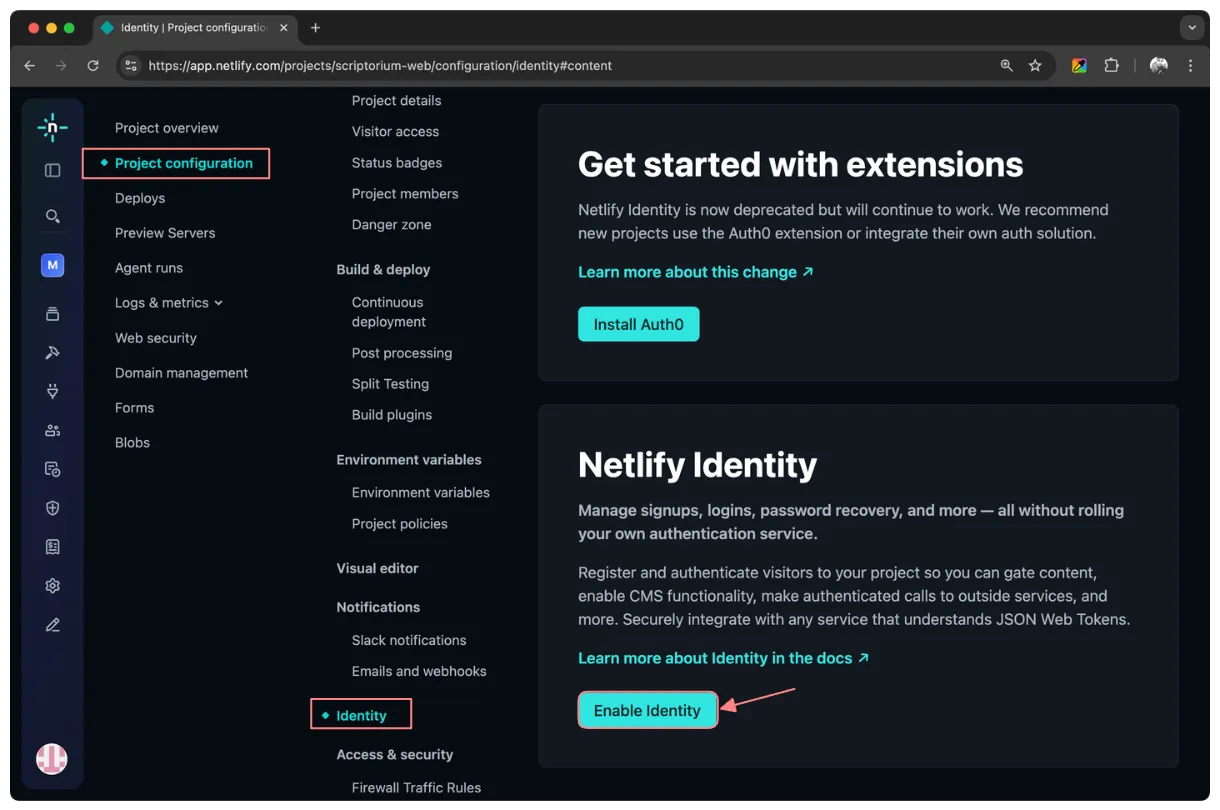1220x810 pixels.
Task: Open search with the magnifier sidebar icon
Action: (x=53, y=216)
